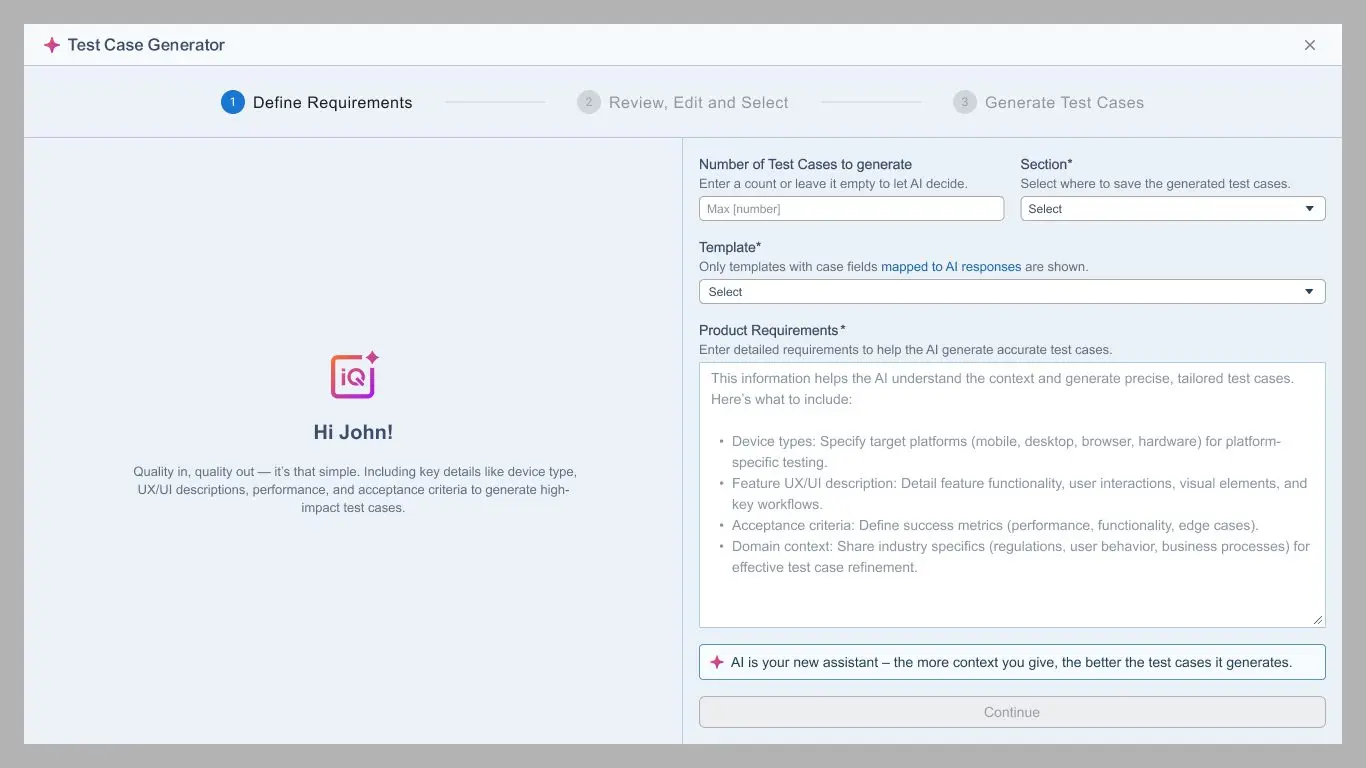Screen dimensions: 1366x768
Task: Open the mapped to AI responses link
Action: coord(951,267)
